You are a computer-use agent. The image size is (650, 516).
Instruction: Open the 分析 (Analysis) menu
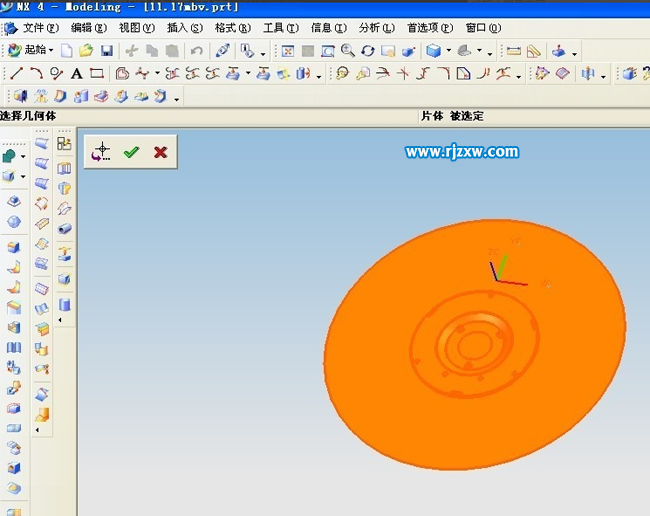375,28
